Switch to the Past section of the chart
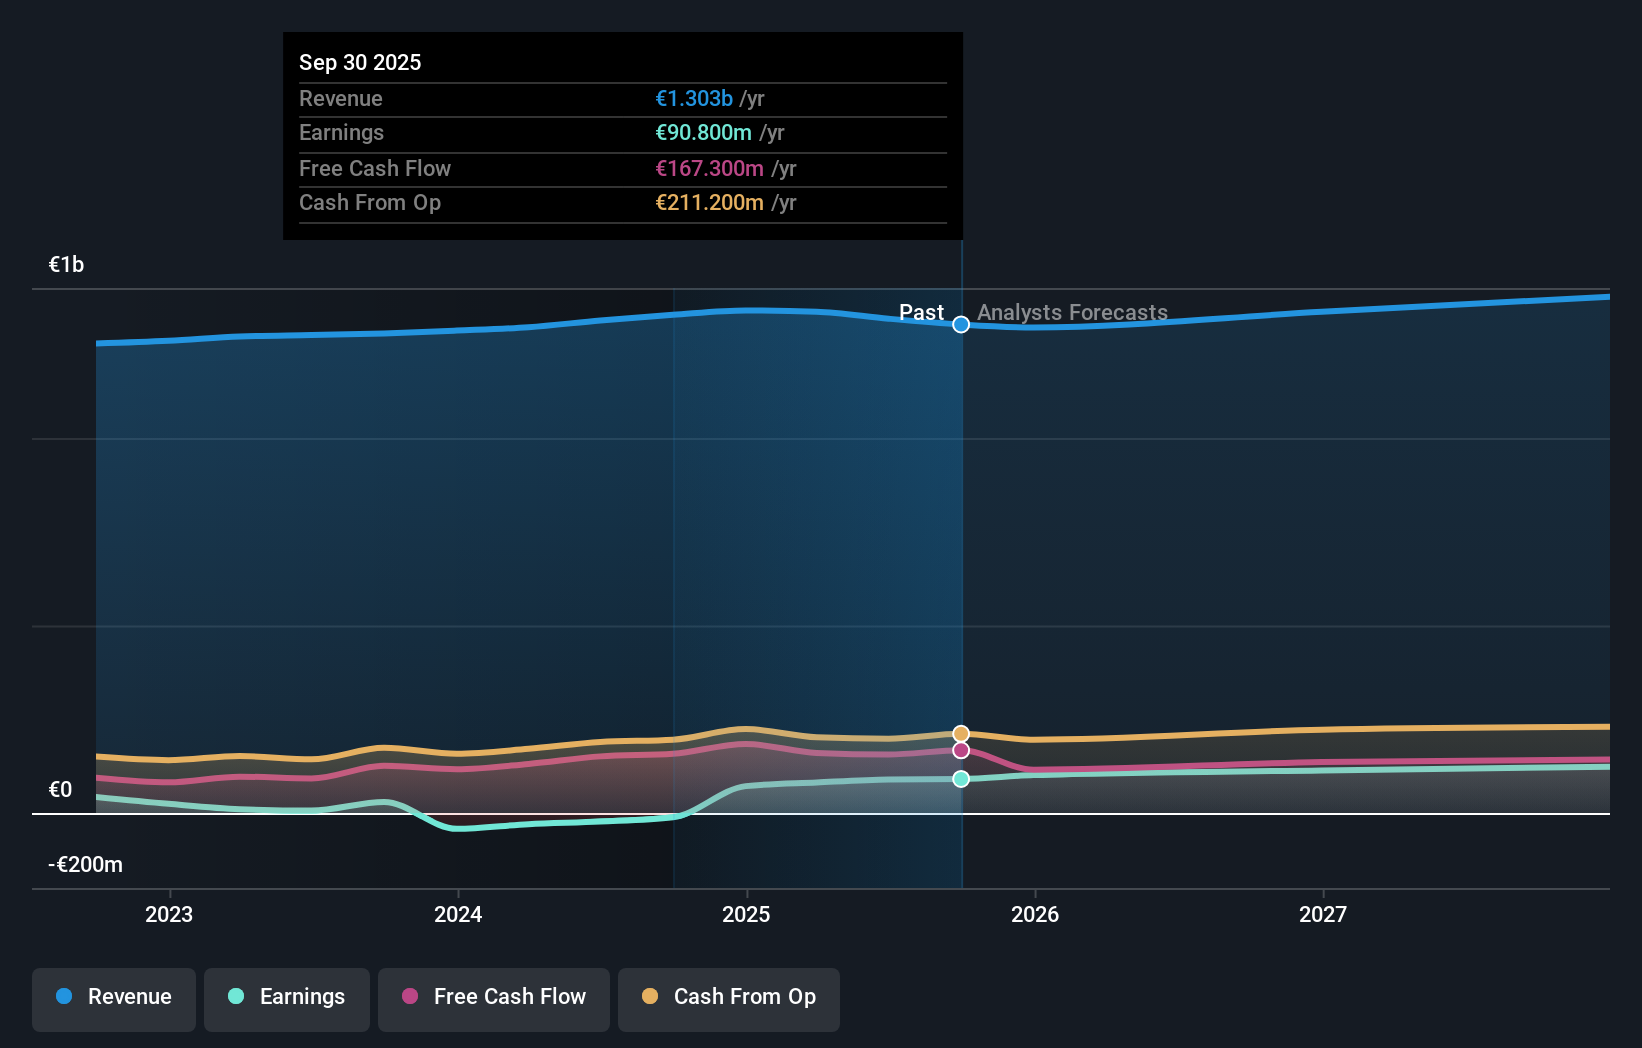This screenshot has height=1048, width=1642. (x=921, y=312)
